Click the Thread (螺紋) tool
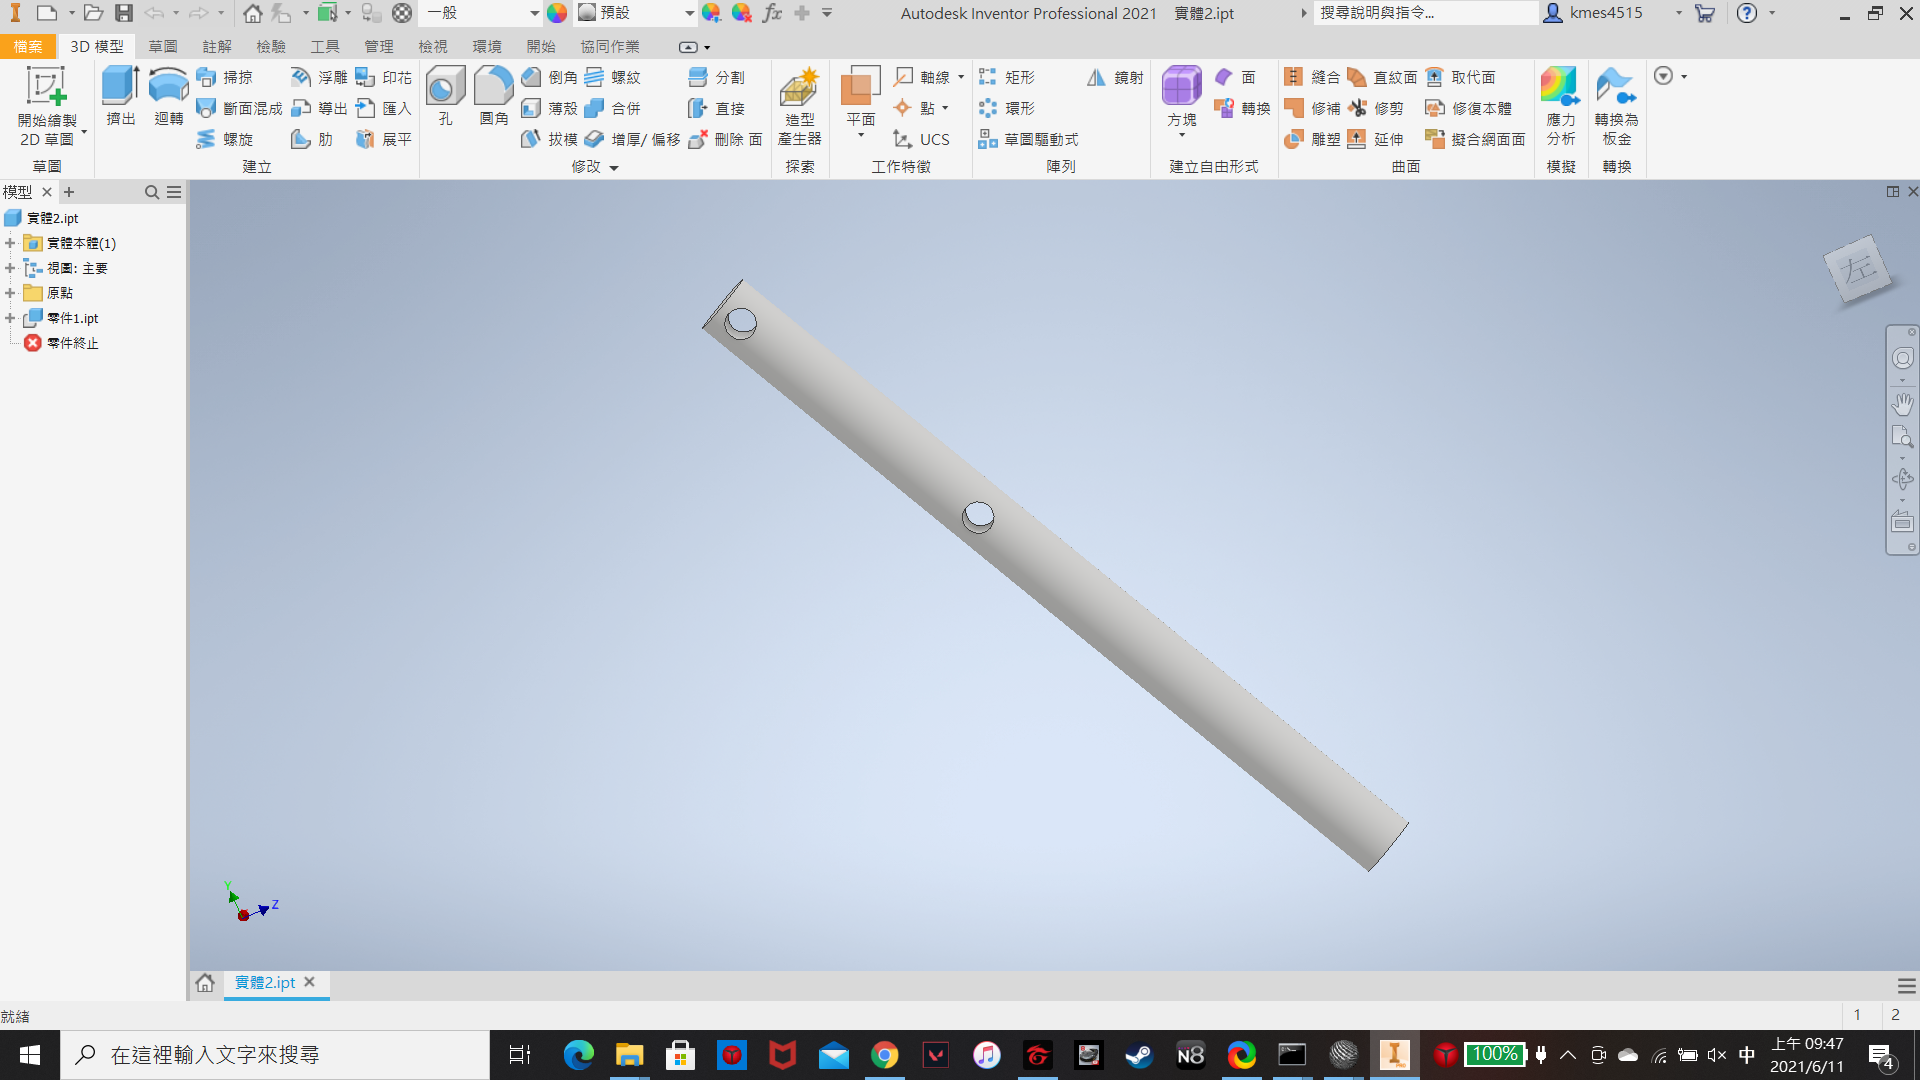The width and height of the screenshot is (1920, 1080). pyautogui.click(x=612, y=77)
